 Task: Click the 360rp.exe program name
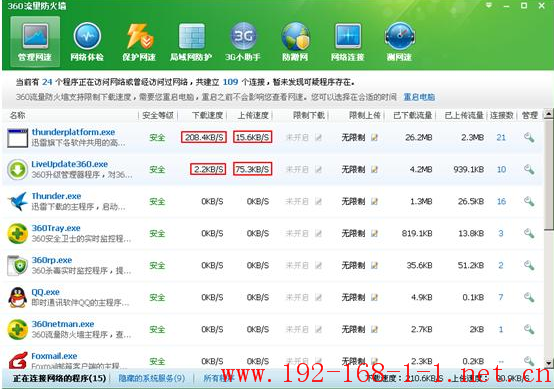[x=52, y=260]
